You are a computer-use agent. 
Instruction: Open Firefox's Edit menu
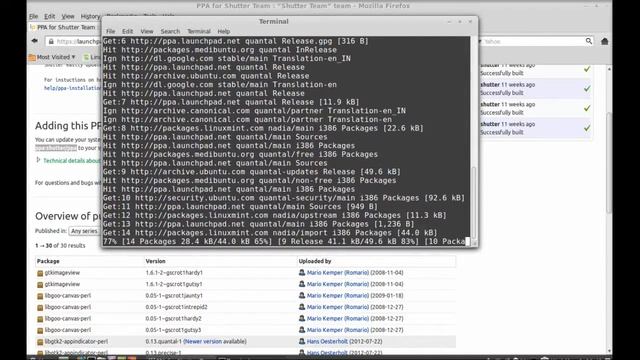(x=49, y=16)
